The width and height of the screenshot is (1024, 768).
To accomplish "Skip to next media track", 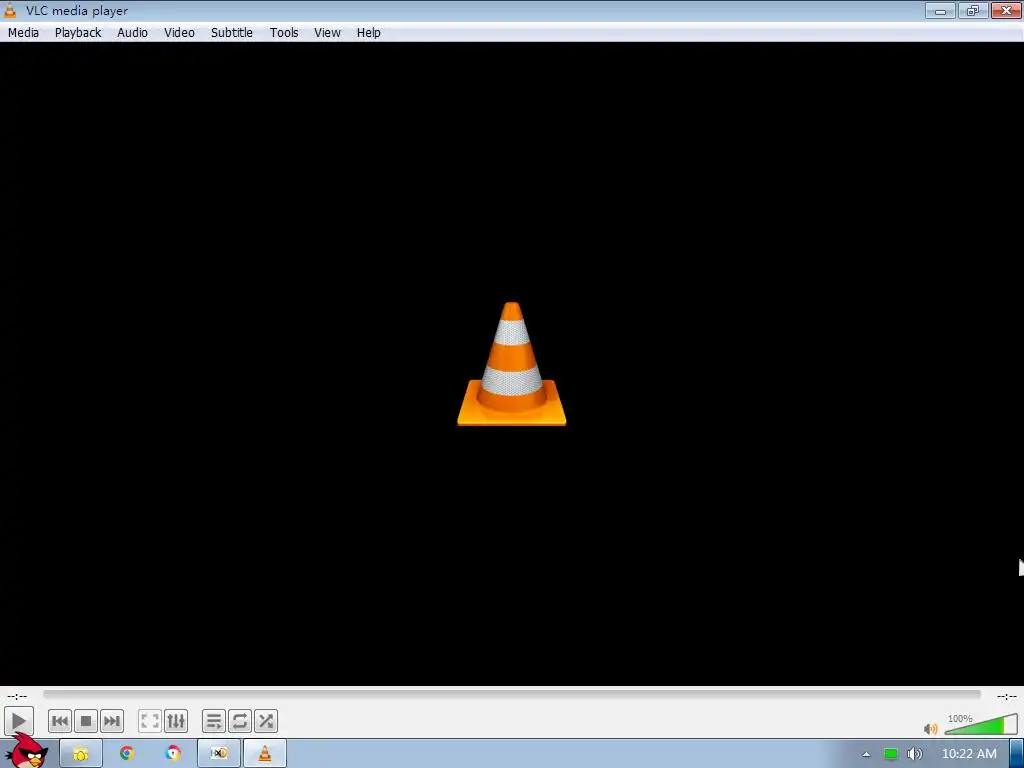I will (112, 721).
